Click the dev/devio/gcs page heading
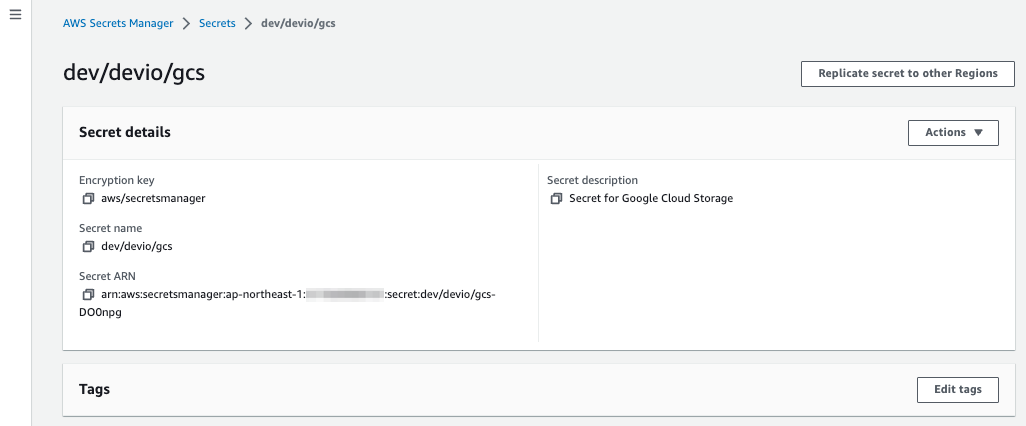Image resolution: width=1026 pixels, height=426 pixels. [134, 73]
